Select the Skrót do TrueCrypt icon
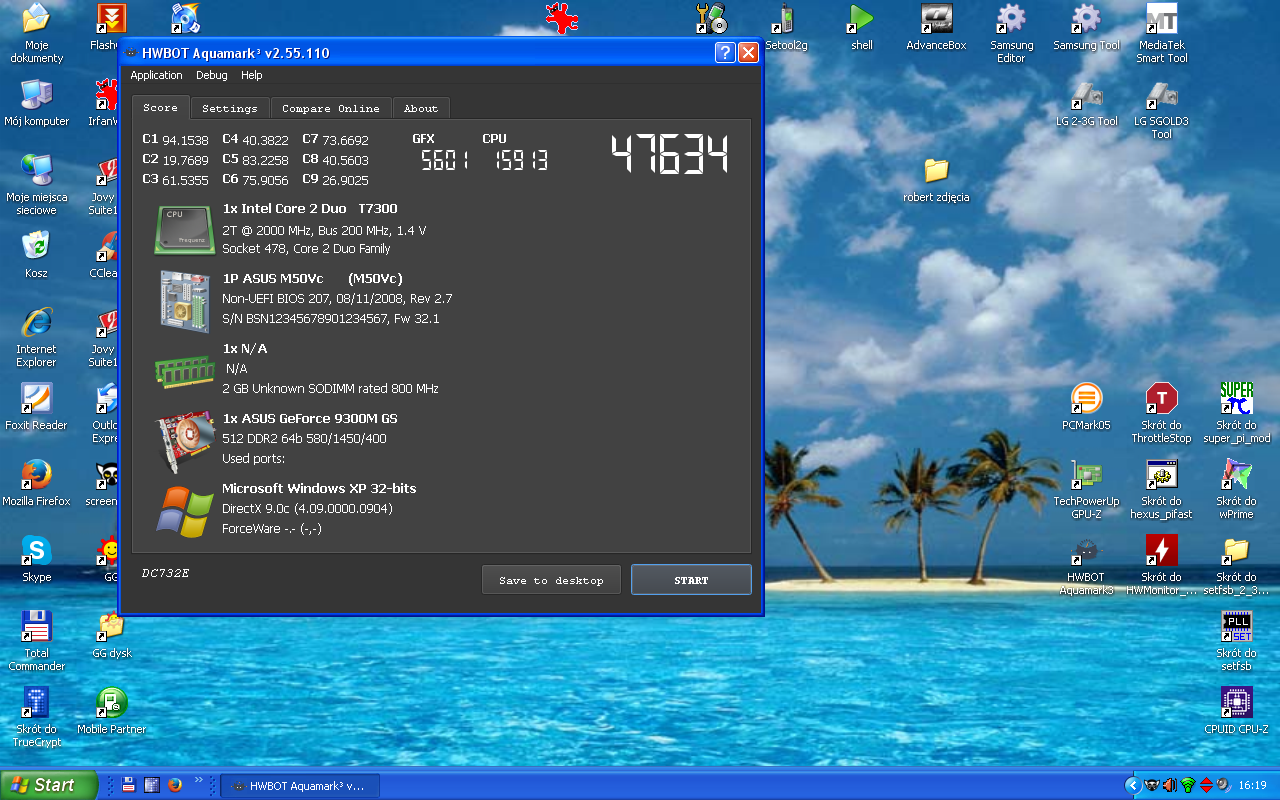This screenshot has width=1280, height=800. click(36, 717)
